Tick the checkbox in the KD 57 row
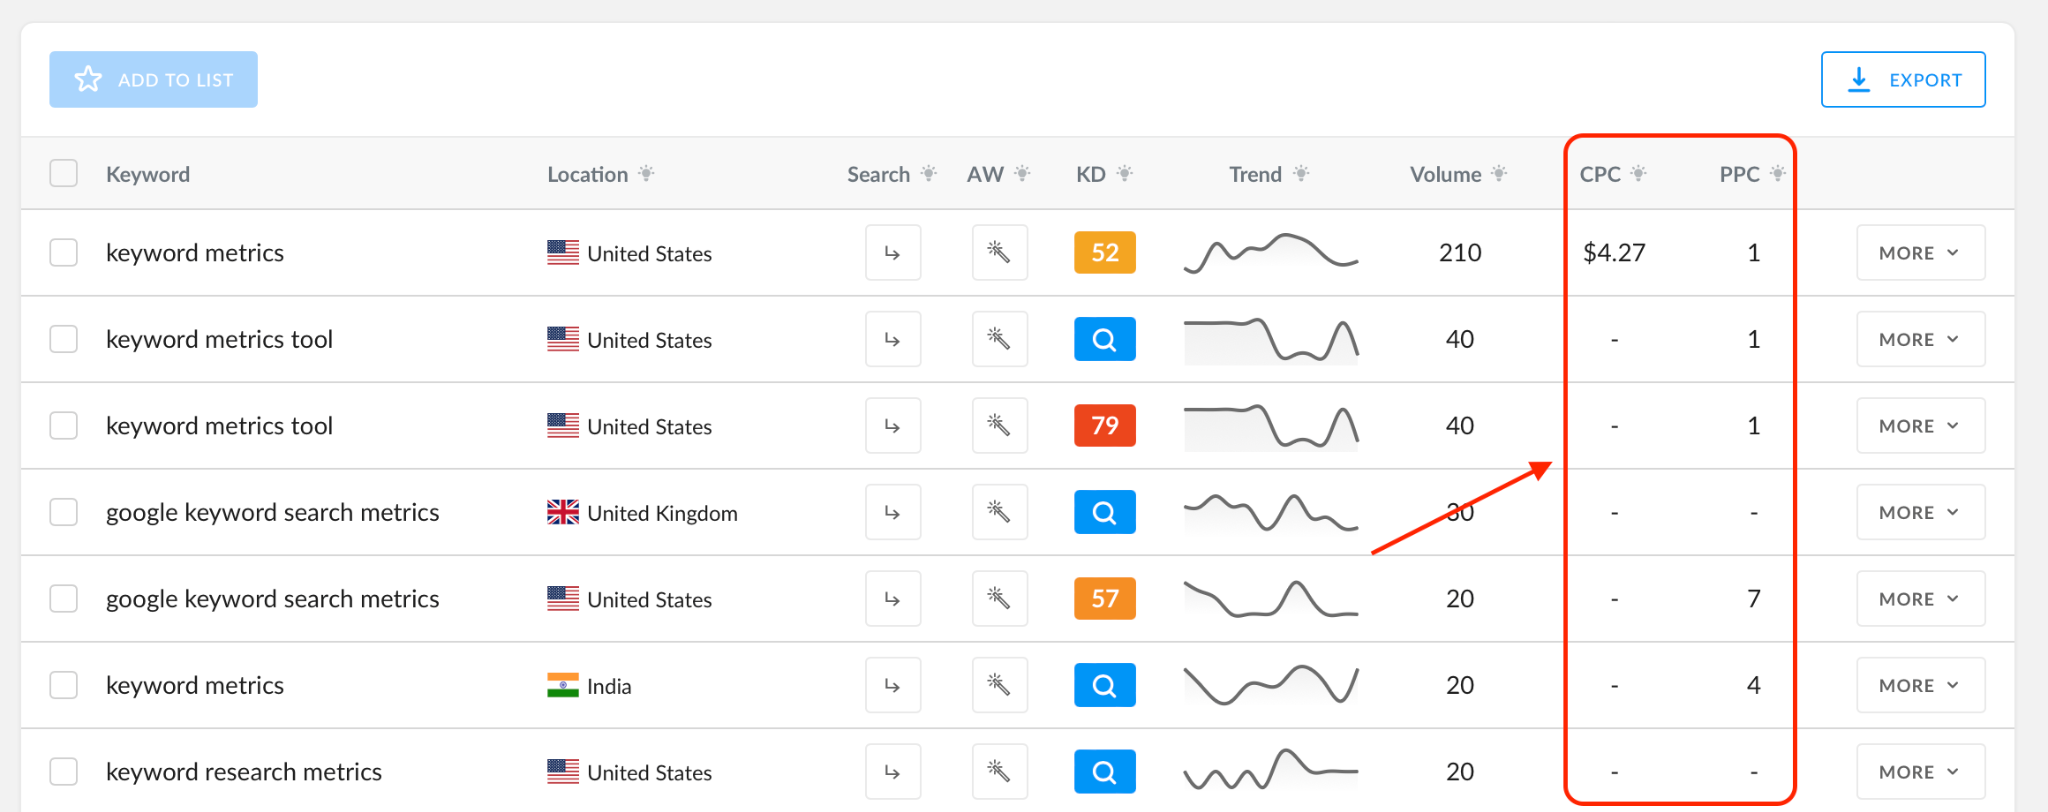Viewport: 2048px width, 812px height. 64,598
